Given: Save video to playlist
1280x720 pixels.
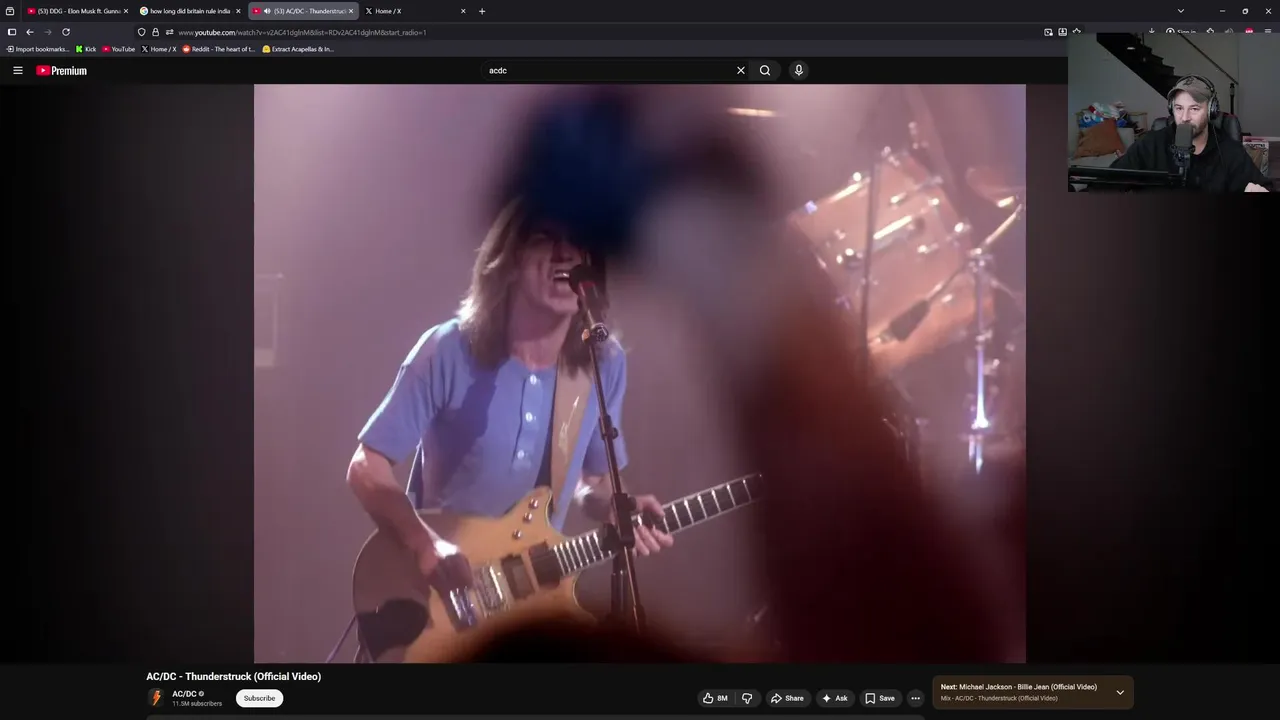Looking at the screenshot, I should tap(880, 698).
